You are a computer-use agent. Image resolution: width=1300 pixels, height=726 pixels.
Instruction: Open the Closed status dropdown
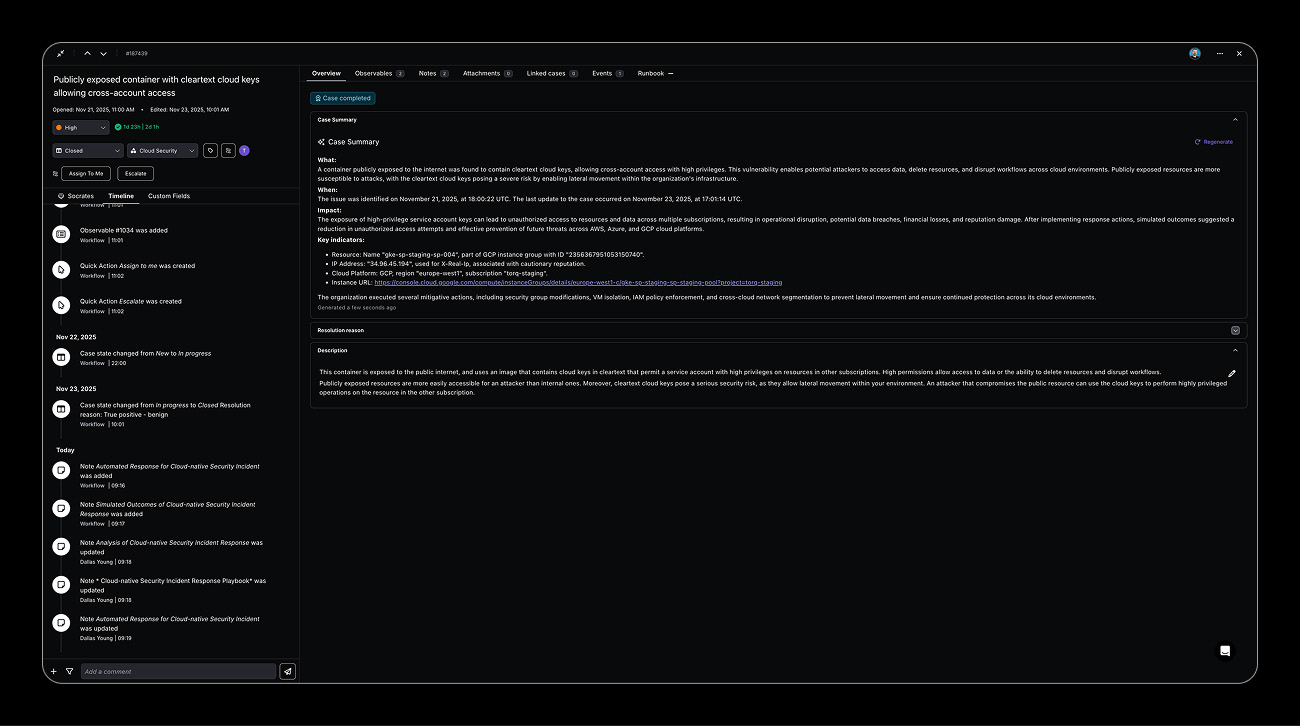tap(88, 151)
